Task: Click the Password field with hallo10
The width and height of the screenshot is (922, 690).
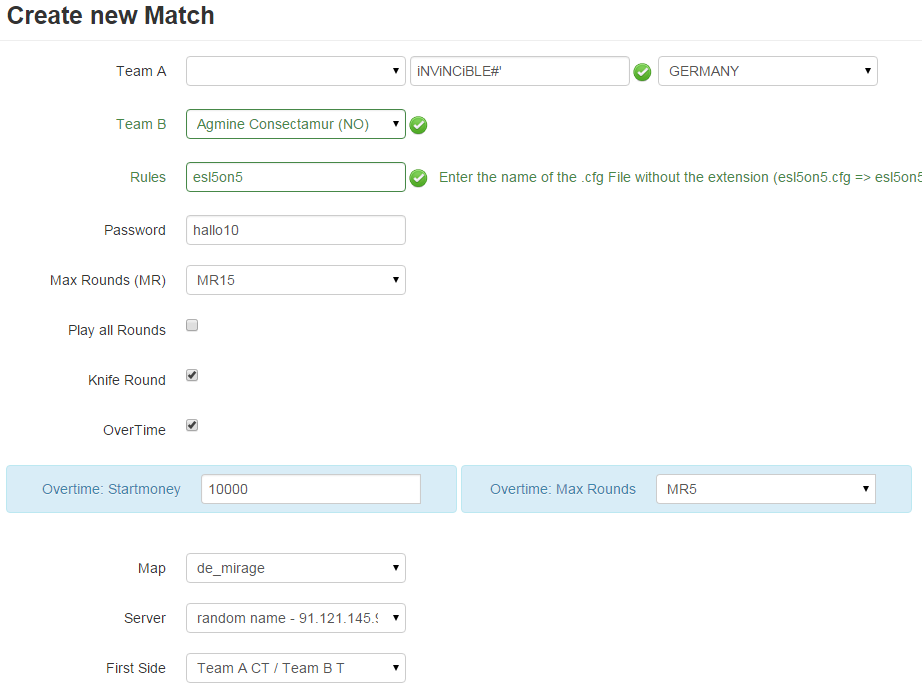Action: (295, 230)
